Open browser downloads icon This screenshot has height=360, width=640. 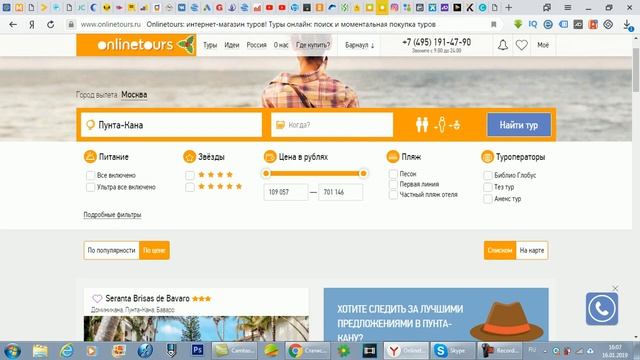pyautogui.click(x=627, y=24)
